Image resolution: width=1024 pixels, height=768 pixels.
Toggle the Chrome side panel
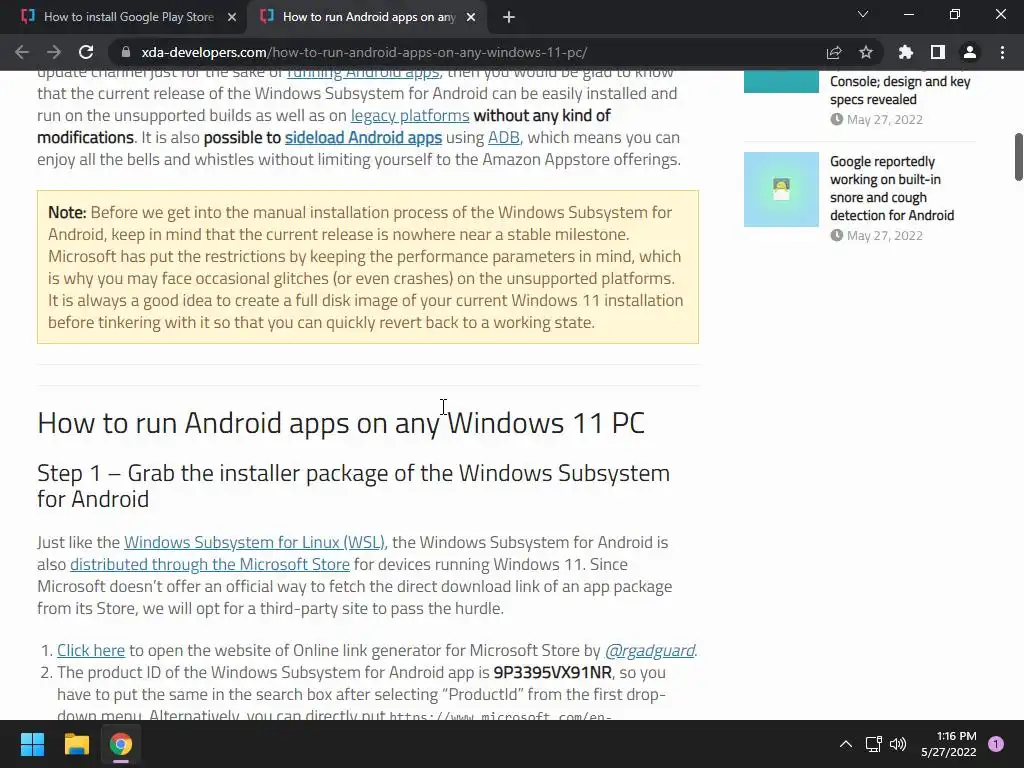(938, 52)
